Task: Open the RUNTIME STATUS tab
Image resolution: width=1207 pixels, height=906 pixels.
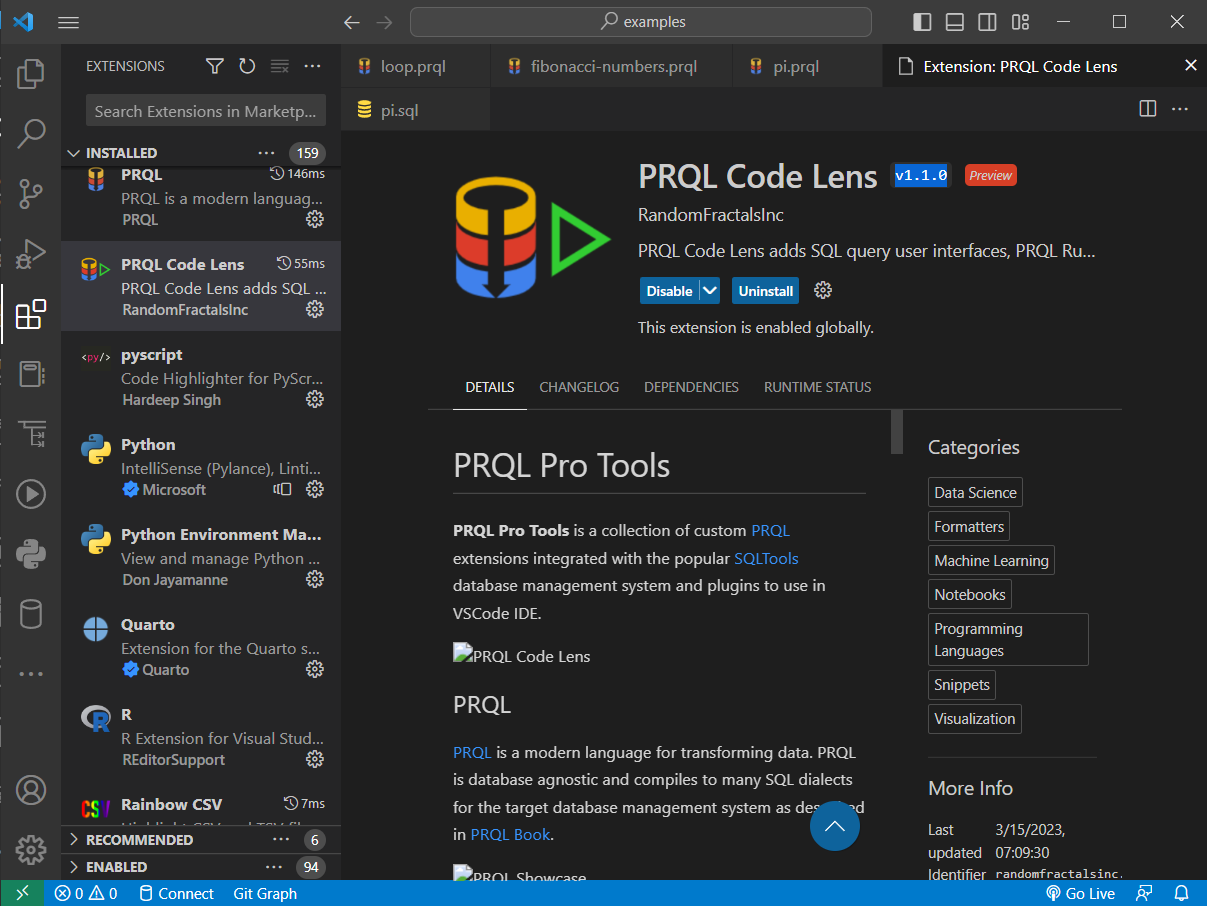Action: coord(817,387)
